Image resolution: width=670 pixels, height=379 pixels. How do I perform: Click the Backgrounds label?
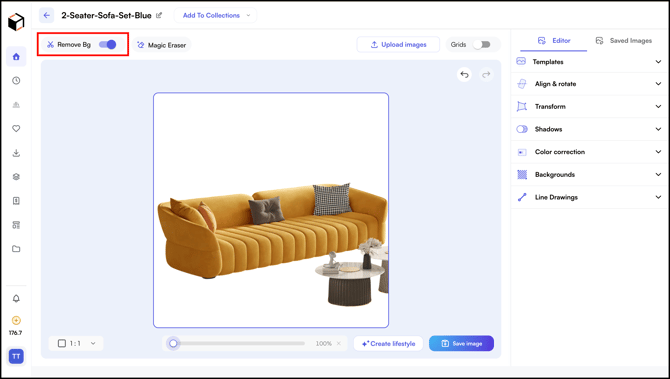[x=555, y=174]
